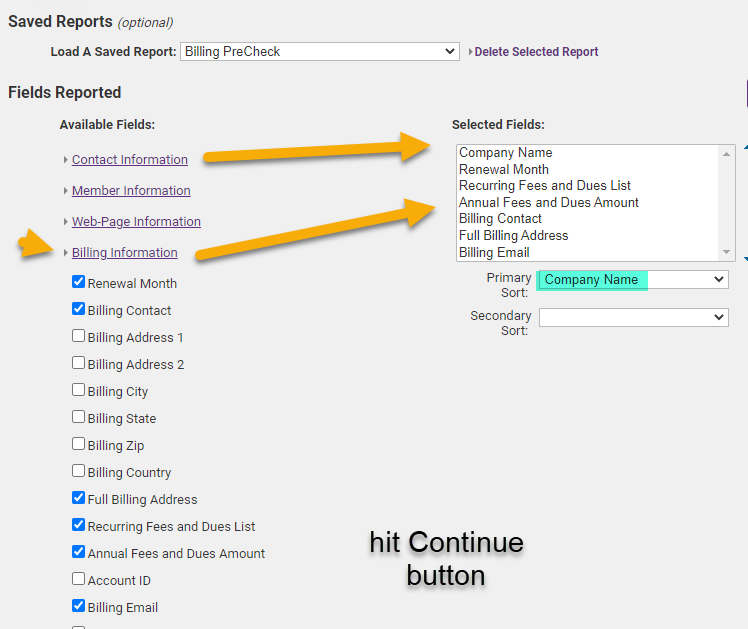Image resolution: width=748 pixels, height=629 pixels.
Task: Uncheck the Billing Email checkbox
Action: point(79,607)
